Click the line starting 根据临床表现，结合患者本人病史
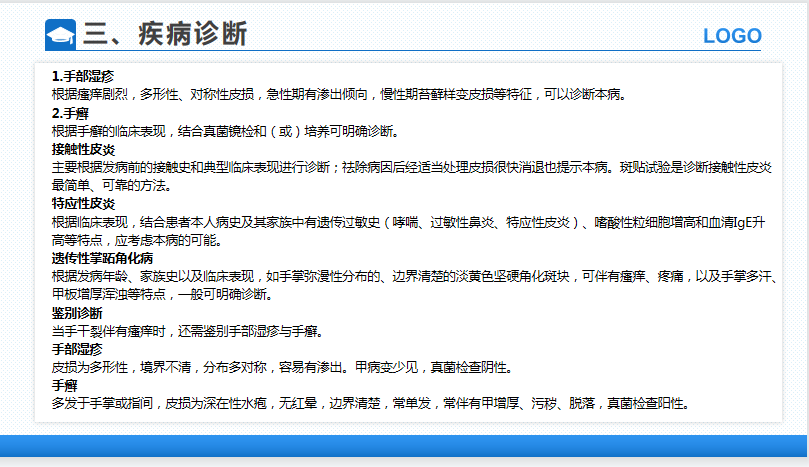This screenshot has width=809, height=467. click(409, 222)
